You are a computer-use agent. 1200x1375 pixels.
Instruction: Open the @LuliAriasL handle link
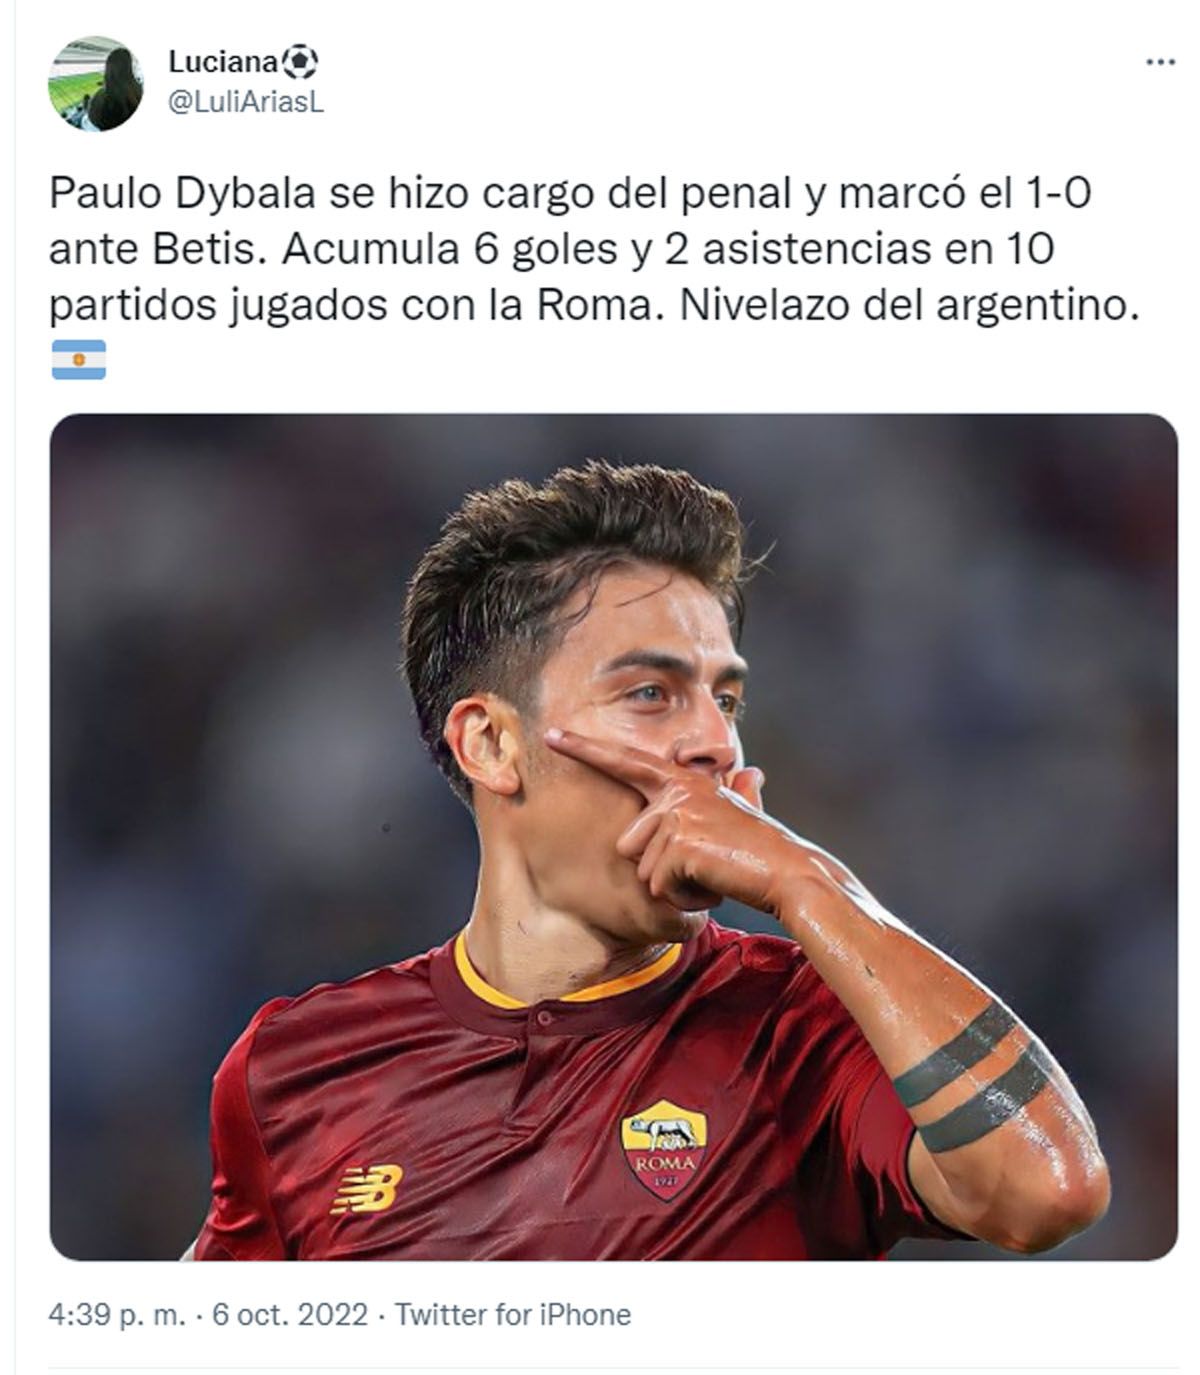click(246, 102)
